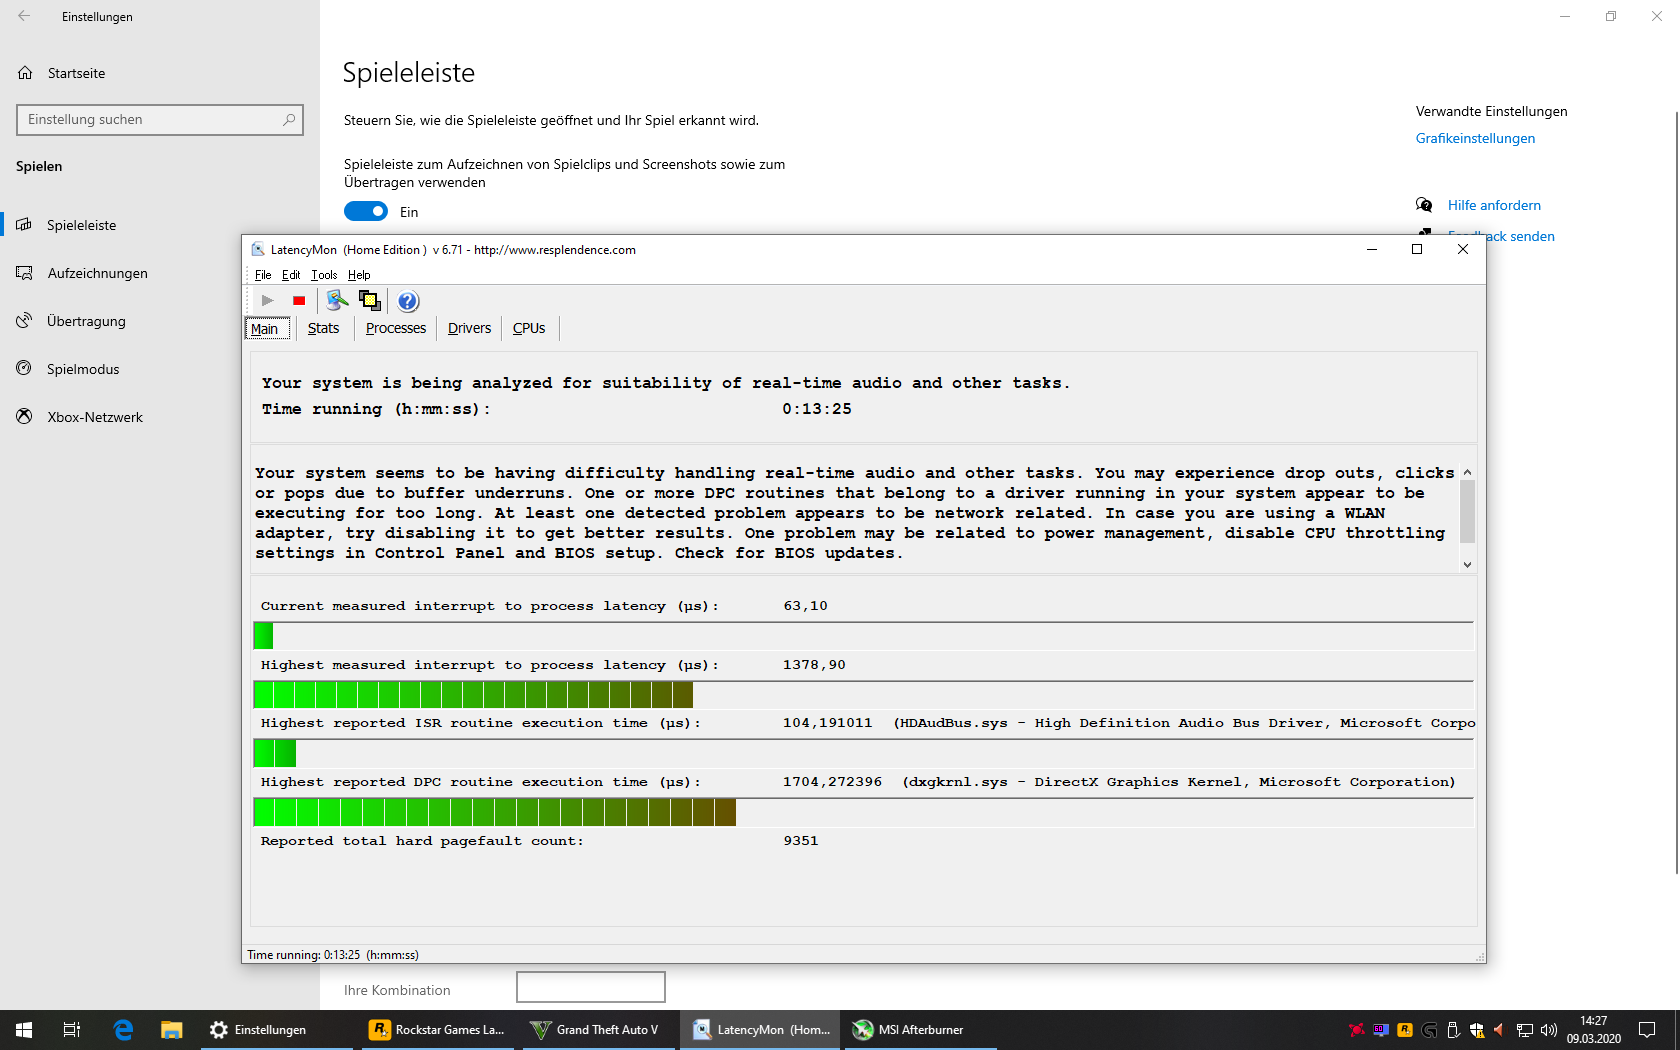
Task: Switch to the Stats tab
Action: pos(323,328)
